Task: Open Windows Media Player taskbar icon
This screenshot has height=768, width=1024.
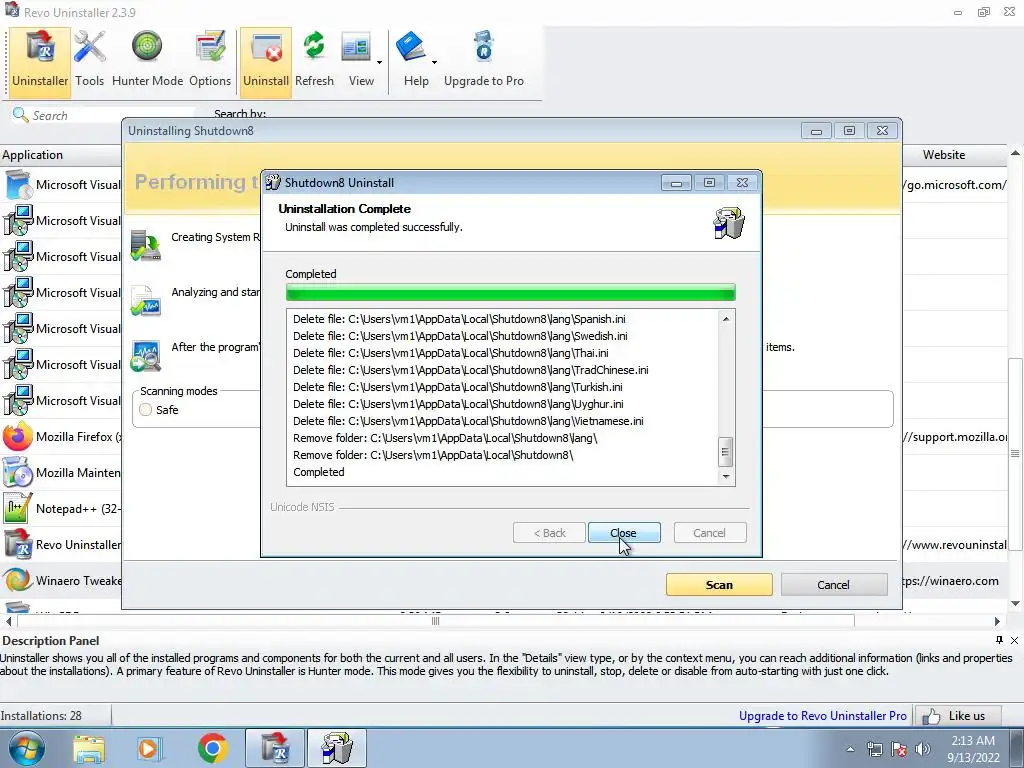Action: (x=149, y=749)
